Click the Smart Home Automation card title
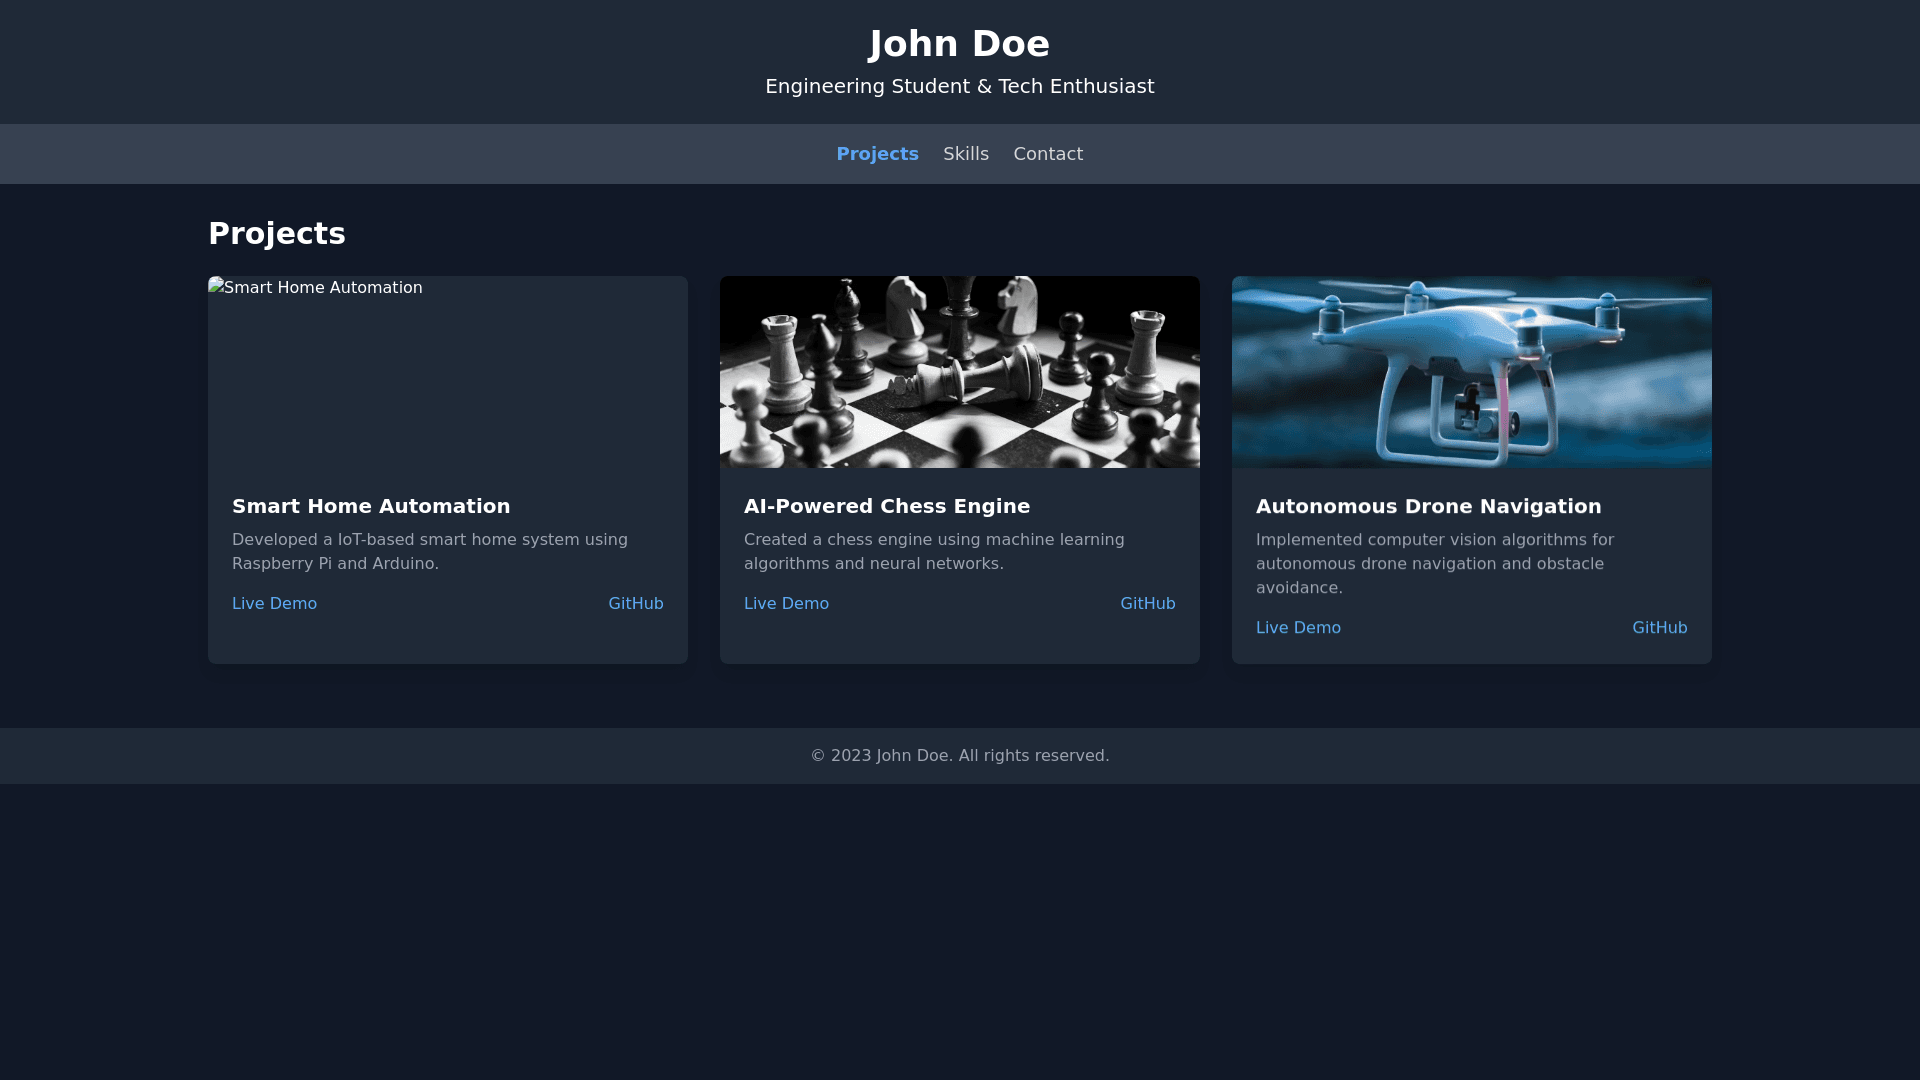The height and width of the screenshot is (1080, 1920). pos(371,507)
